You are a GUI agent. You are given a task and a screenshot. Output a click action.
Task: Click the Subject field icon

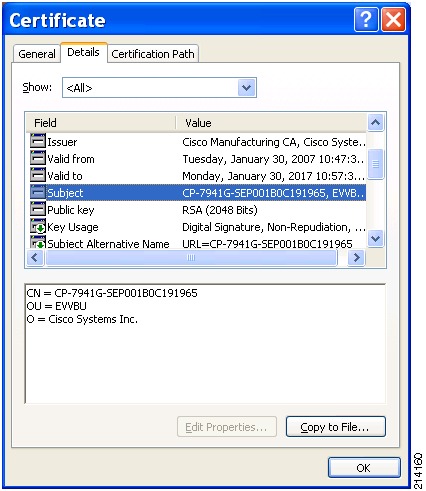38,192
